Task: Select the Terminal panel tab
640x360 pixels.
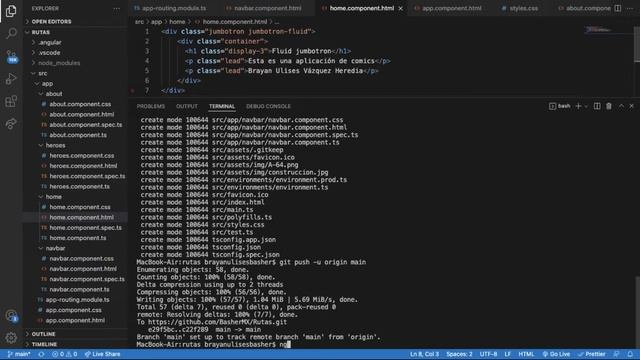Action: pos(222,106)
